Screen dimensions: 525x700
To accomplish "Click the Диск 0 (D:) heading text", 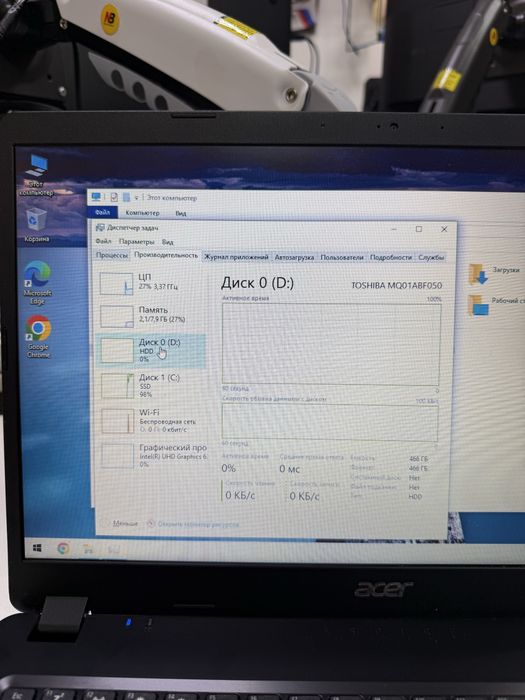I will coord(258,283).
